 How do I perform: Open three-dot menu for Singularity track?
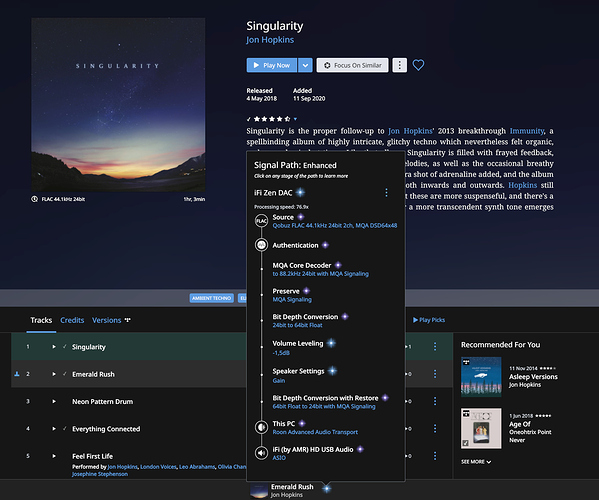(435, 346)
